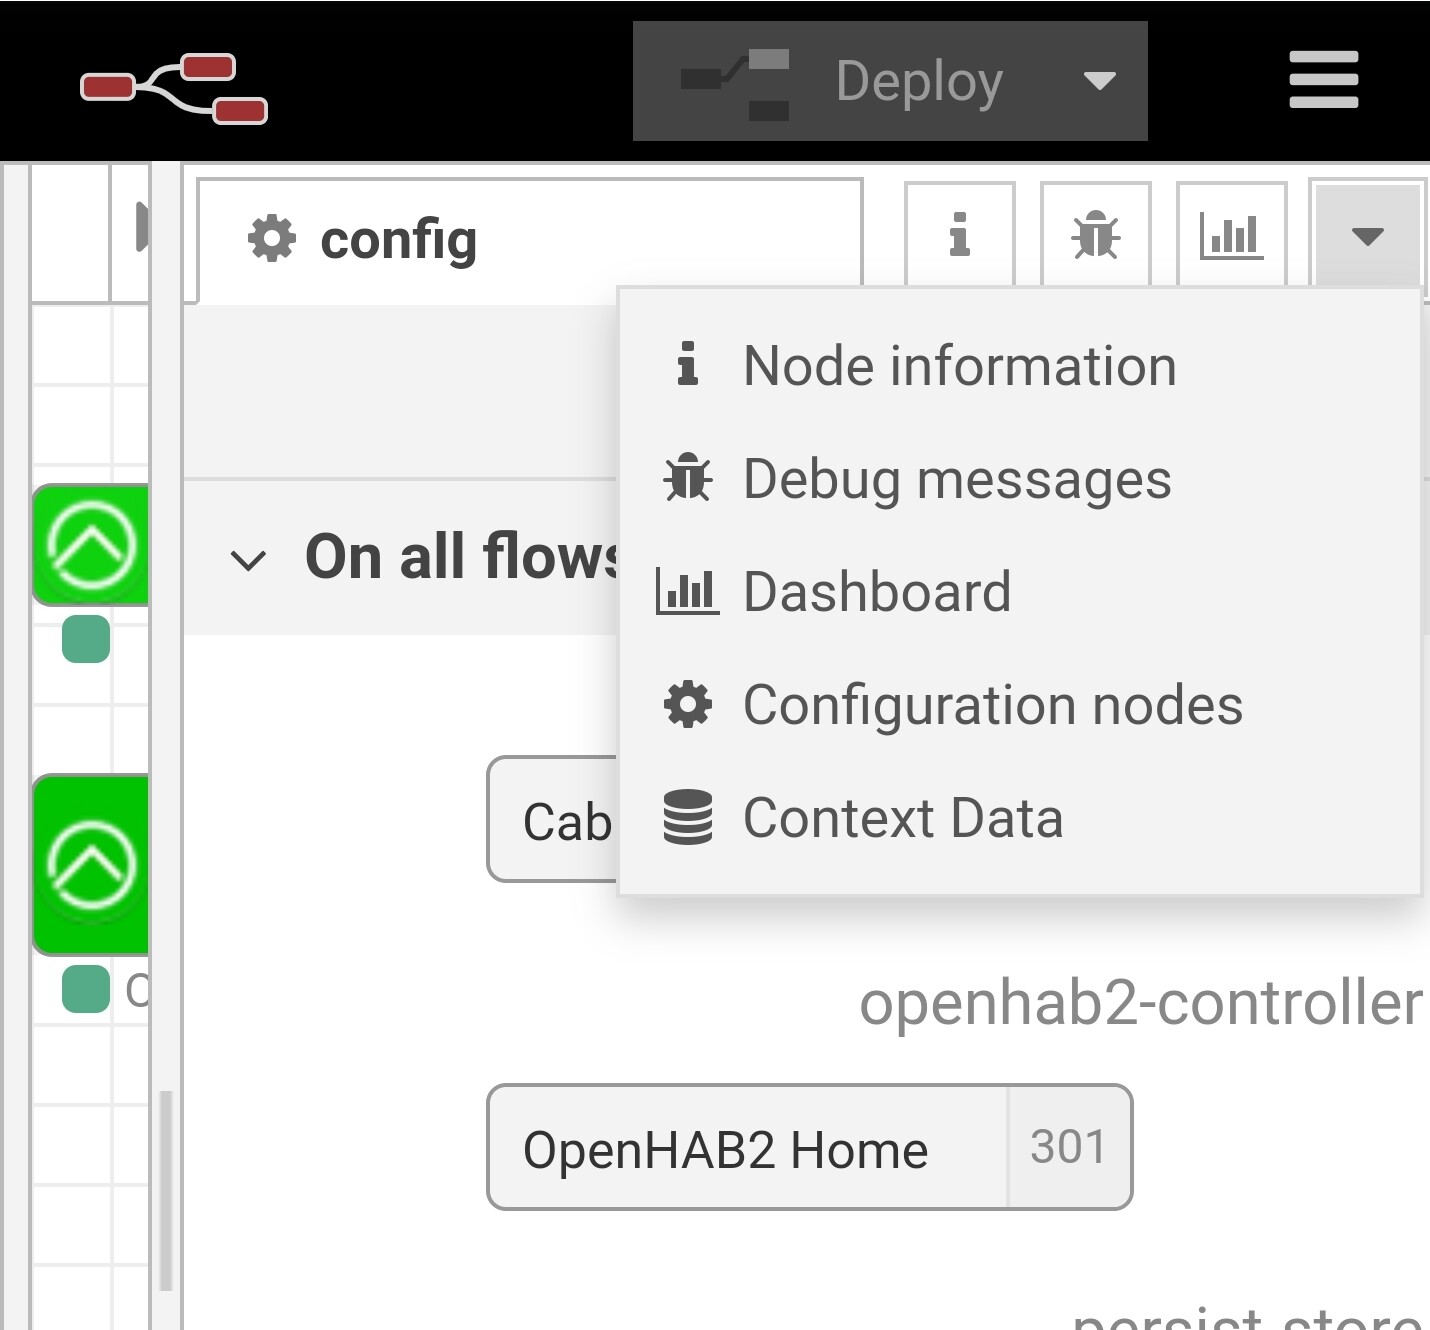This screenshot has width=1430, height=1330.
Task: Choose Configuration nodes from the menu
Action: click(x=1020, y=705)
